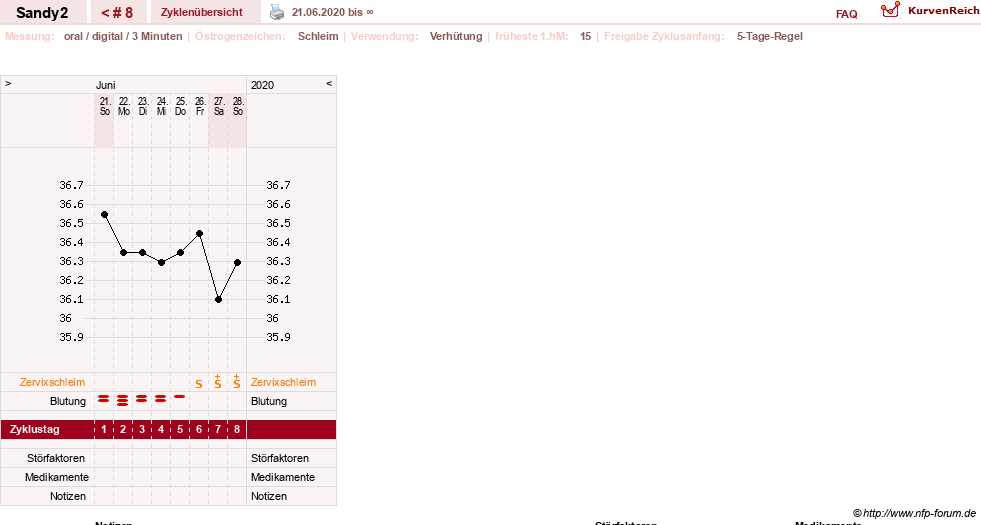Click the left Zervixschleim row label
This screenshot has width=981, height=525.
pos(53,382)
